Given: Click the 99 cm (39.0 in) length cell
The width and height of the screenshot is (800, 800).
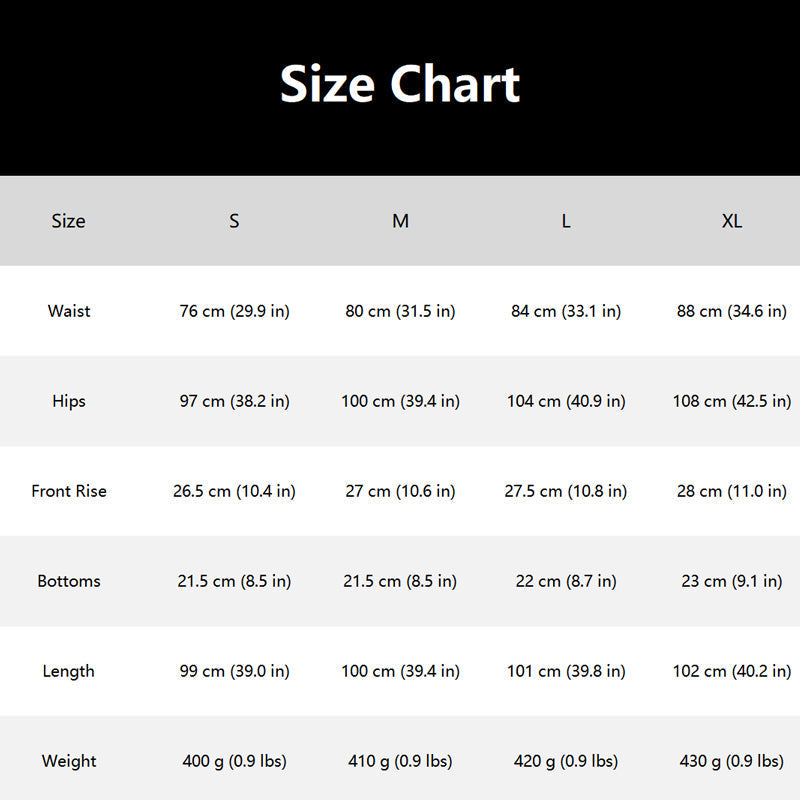Looking at the screenshot, I should [234, 671].
